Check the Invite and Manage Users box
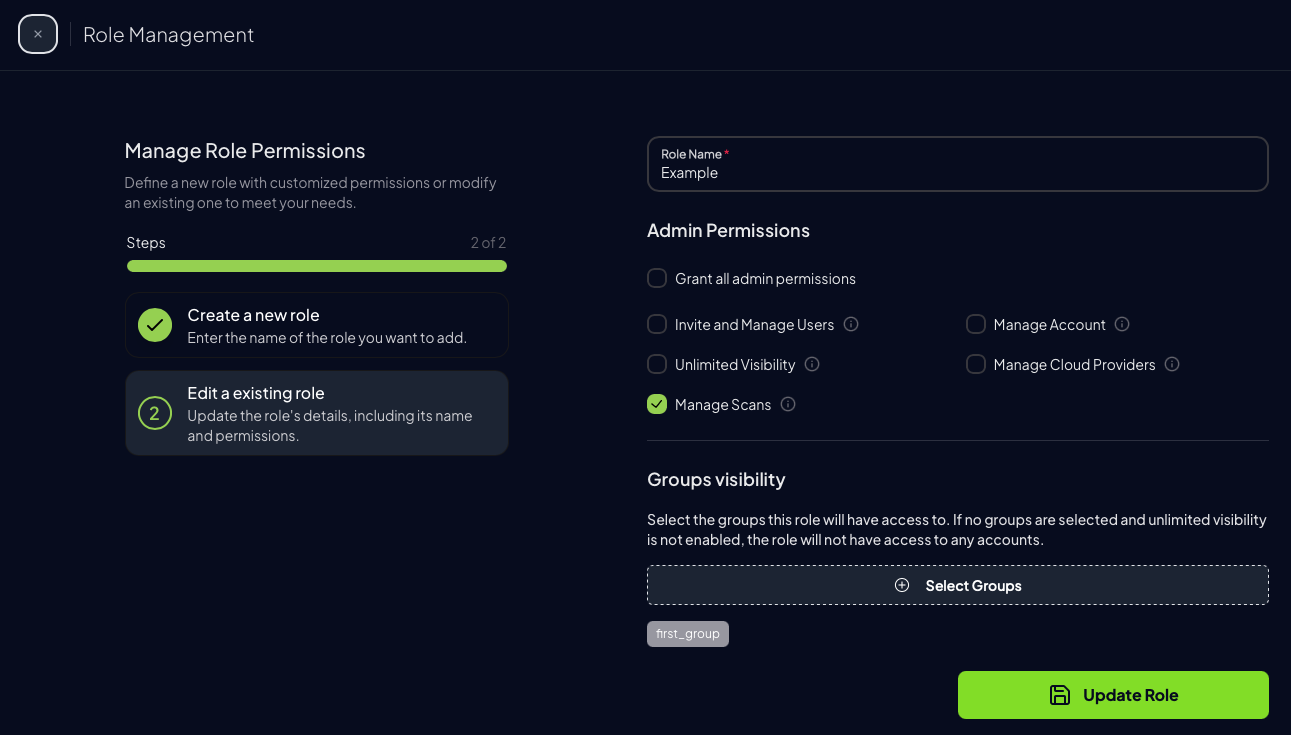 pyautogui.click(x=657, y=324)
